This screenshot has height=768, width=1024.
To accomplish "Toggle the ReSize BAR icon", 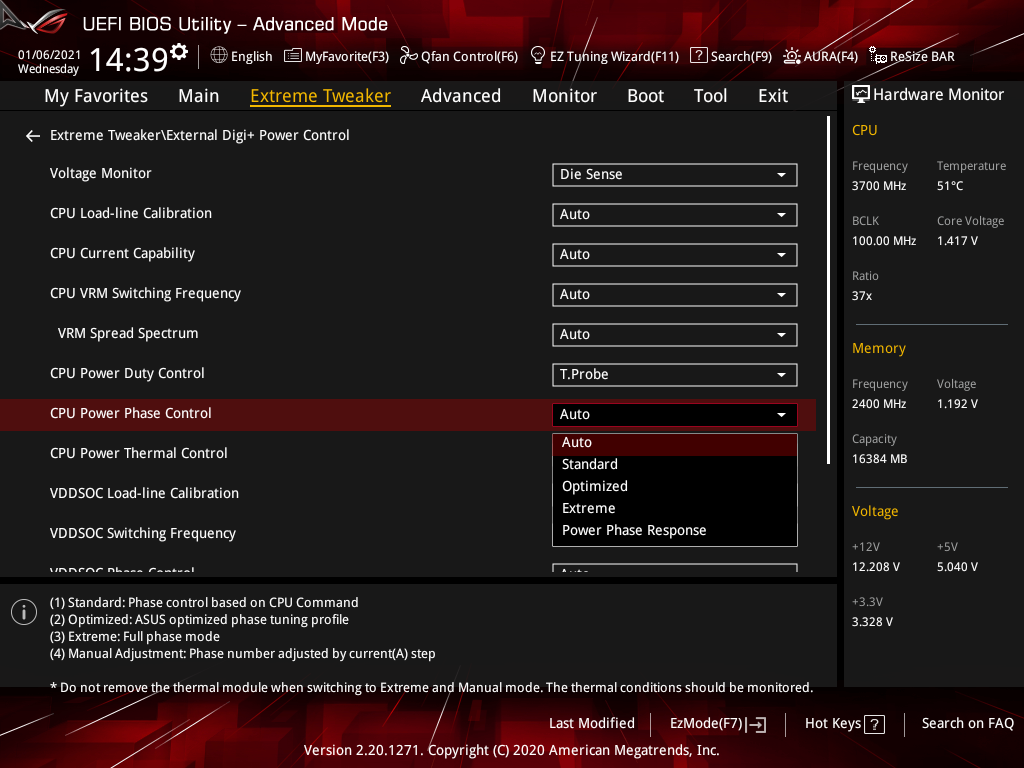I will coord(878,56).
